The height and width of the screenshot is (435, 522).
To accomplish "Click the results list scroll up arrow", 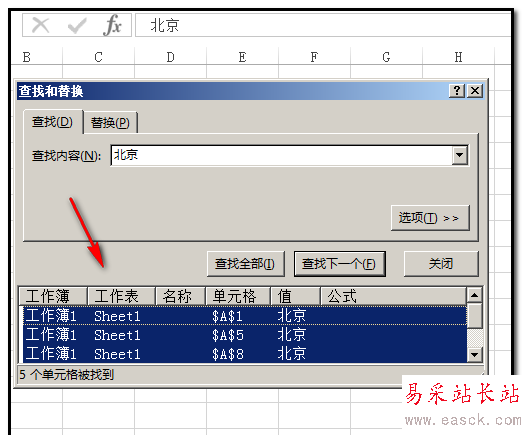I will click(474, 295).
